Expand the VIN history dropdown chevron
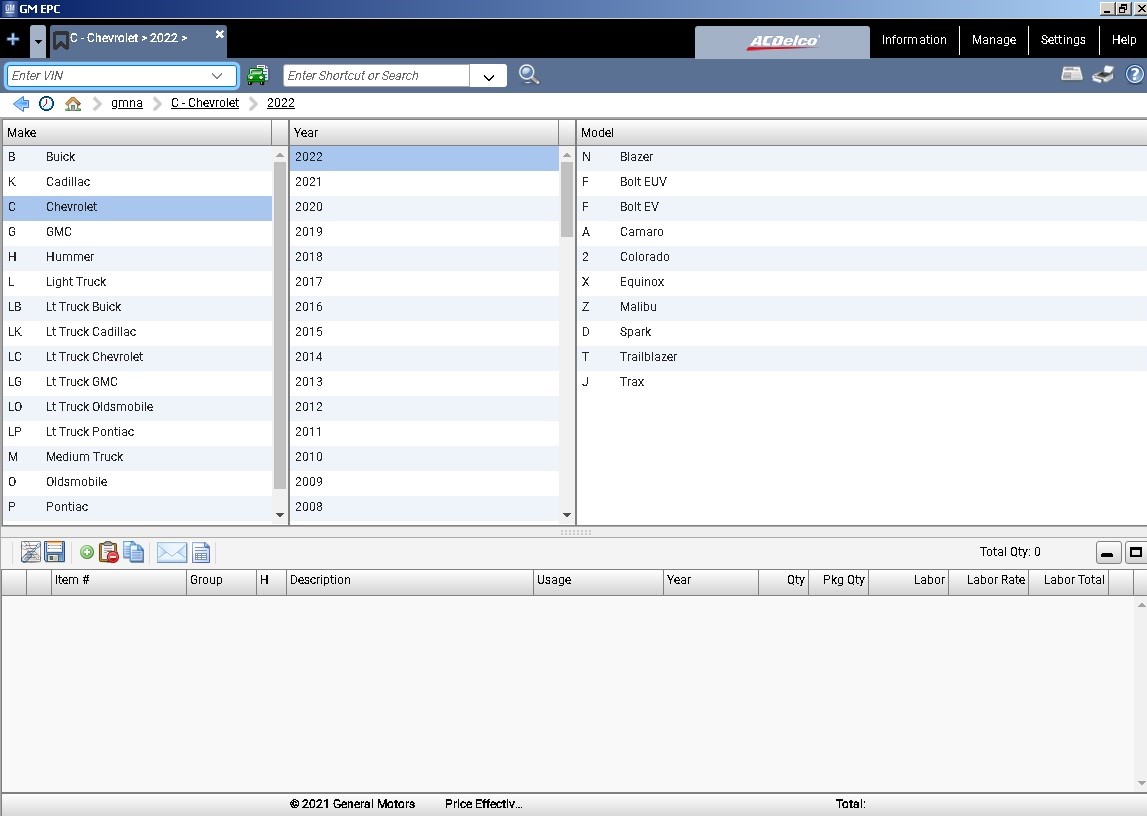Viewport: 1147px width, 816px height. click(x=217, y=75)
